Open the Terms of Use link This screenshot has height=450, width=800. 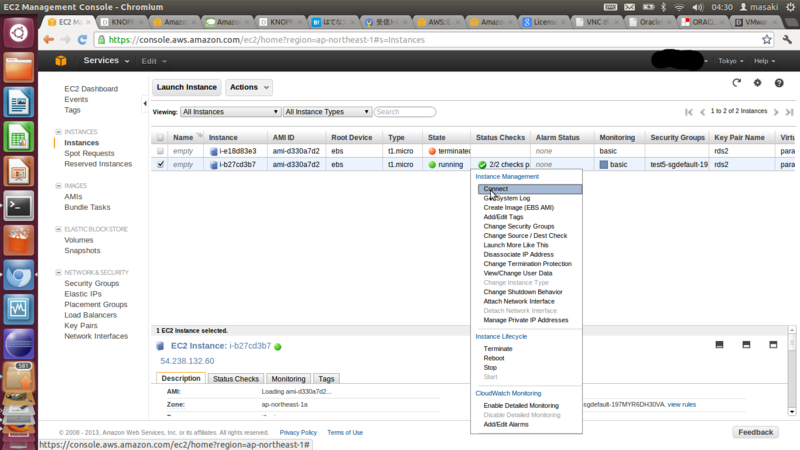point(345,433)
